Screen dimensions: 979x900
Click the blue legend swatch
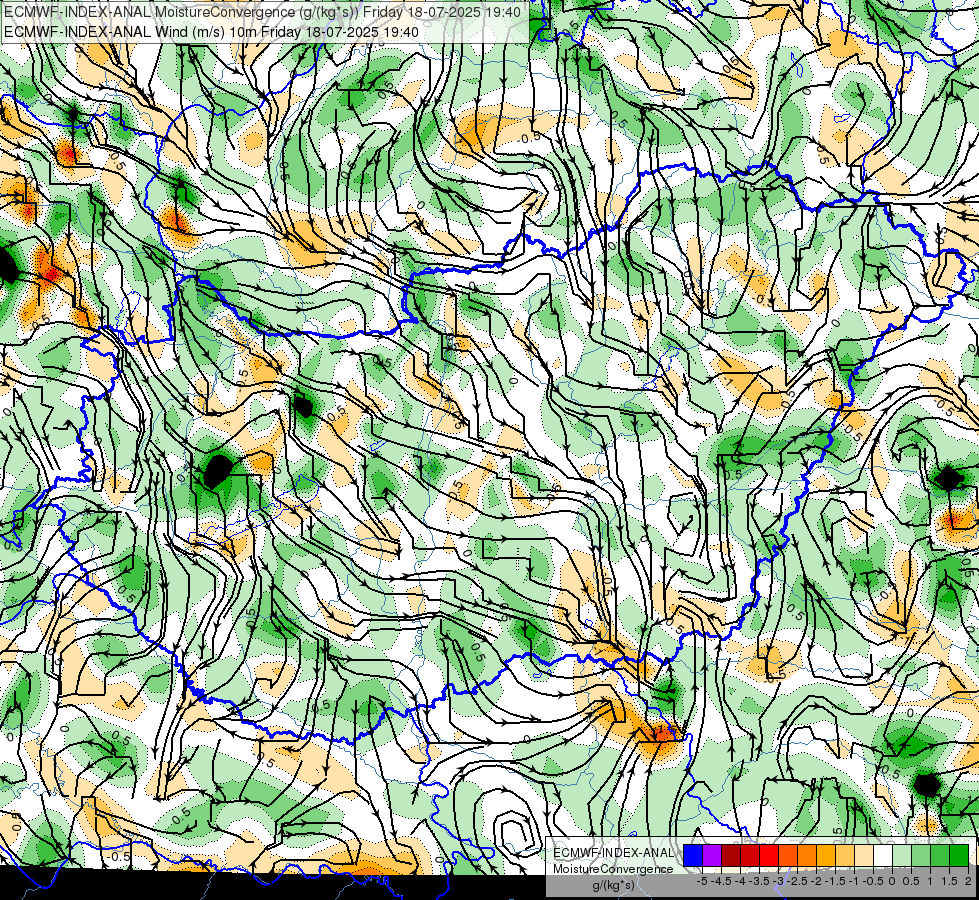pos(693,855)
